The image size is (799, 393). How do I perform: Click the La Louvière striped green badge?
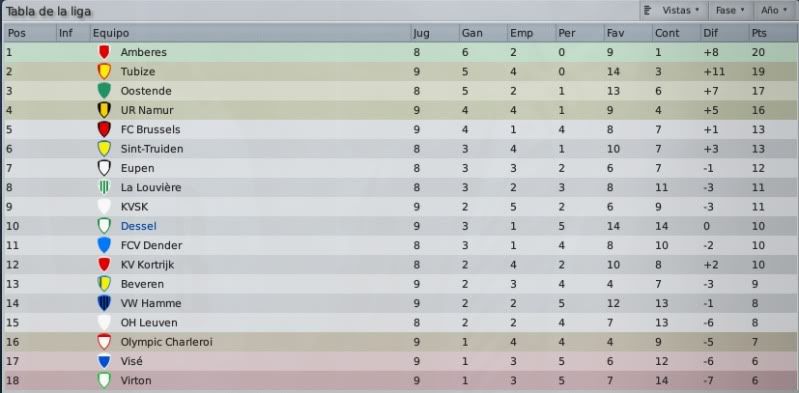coord(104,187)
